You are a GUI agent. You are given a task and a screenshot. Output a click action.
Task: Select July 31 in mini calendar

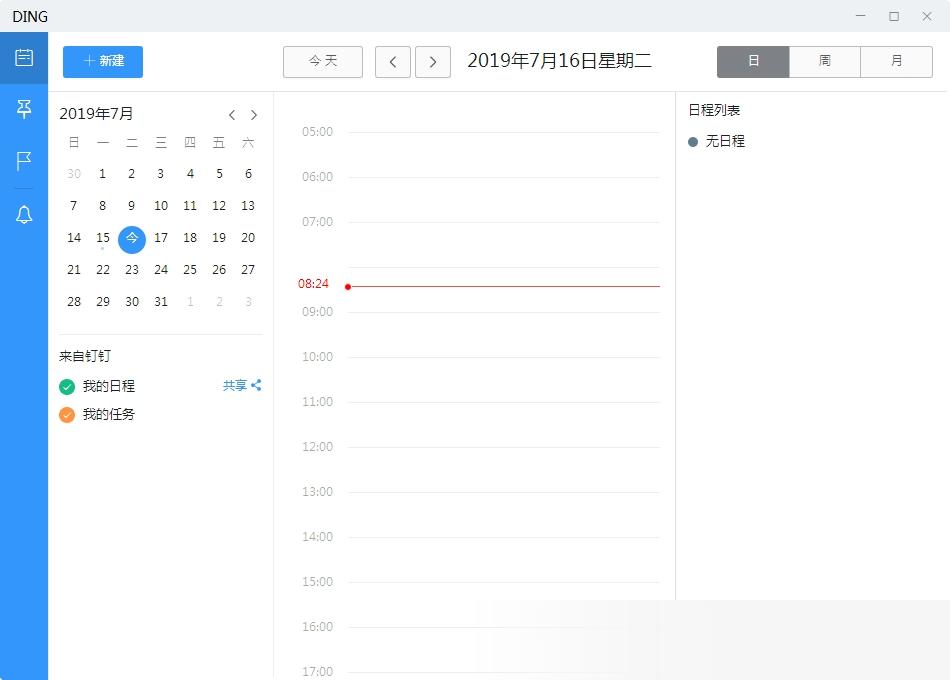pyautogui.click(x=161, y=302)
